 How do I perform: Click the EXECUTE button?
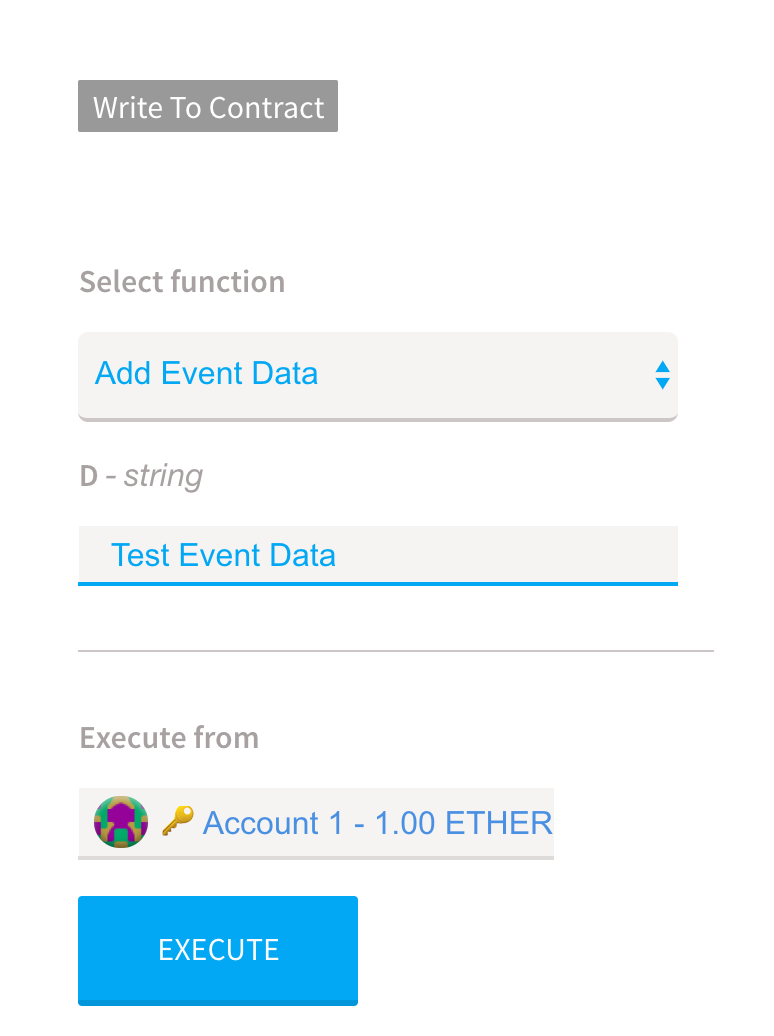coord(218,951)
